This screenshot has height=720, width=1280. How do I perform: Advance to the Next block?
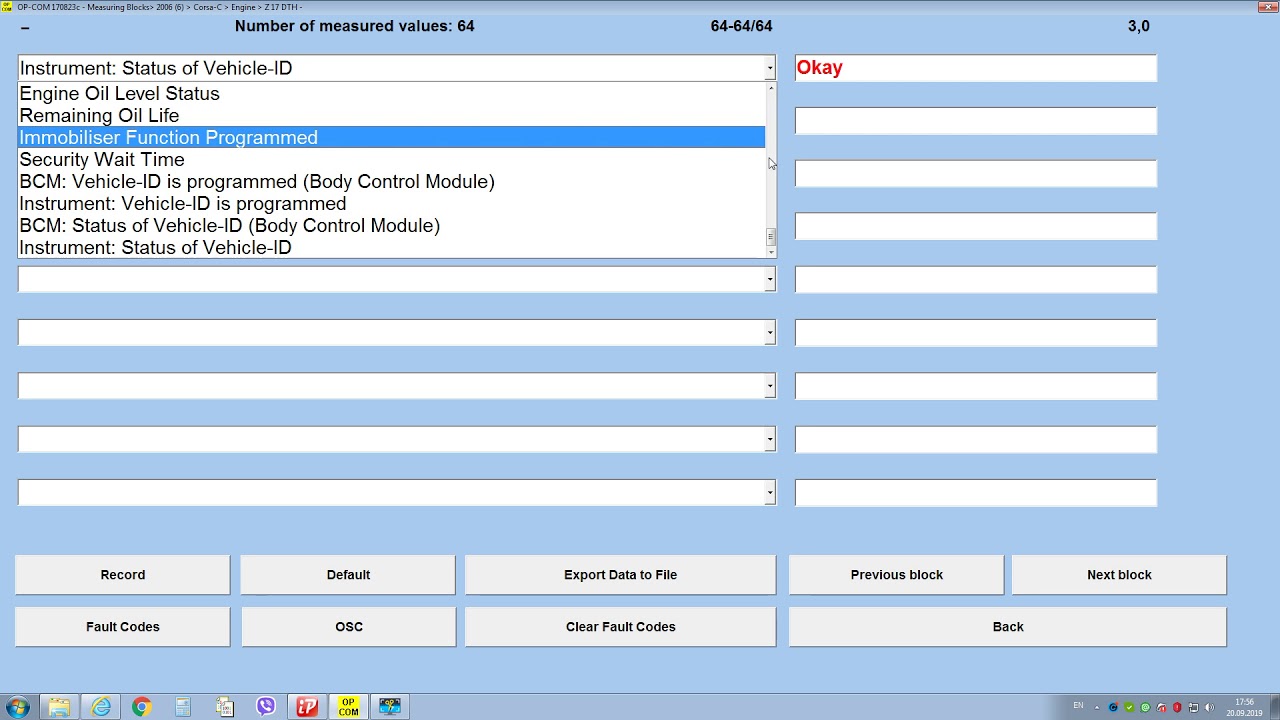click(1119, 575)
